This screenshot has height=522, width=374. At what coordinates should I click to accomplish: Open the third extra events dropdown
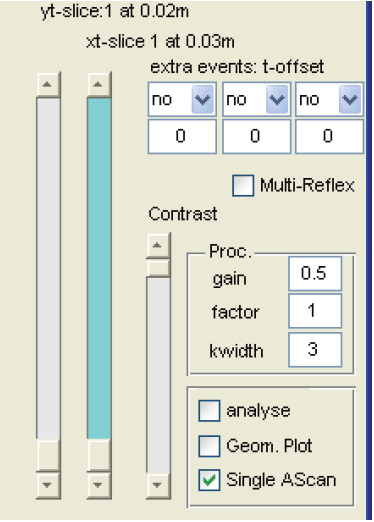point(350,99)
